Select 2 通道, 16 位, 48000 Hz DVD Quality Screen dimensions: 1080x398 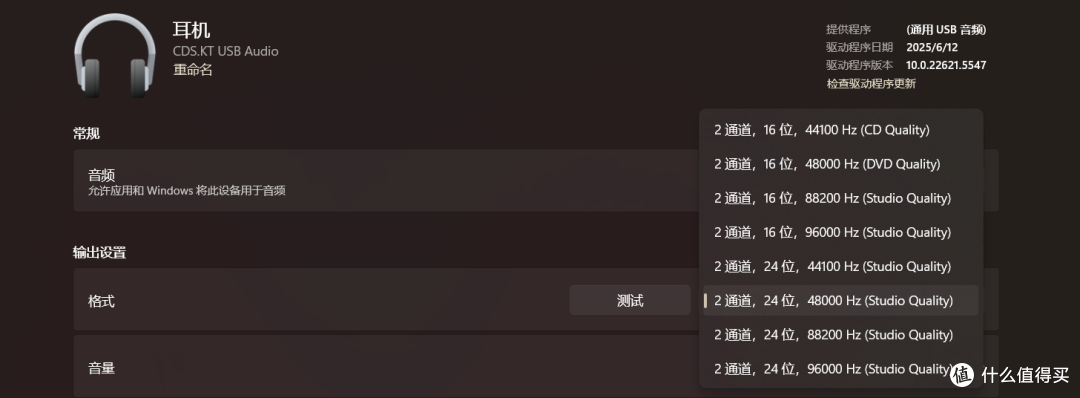(840, 164)
